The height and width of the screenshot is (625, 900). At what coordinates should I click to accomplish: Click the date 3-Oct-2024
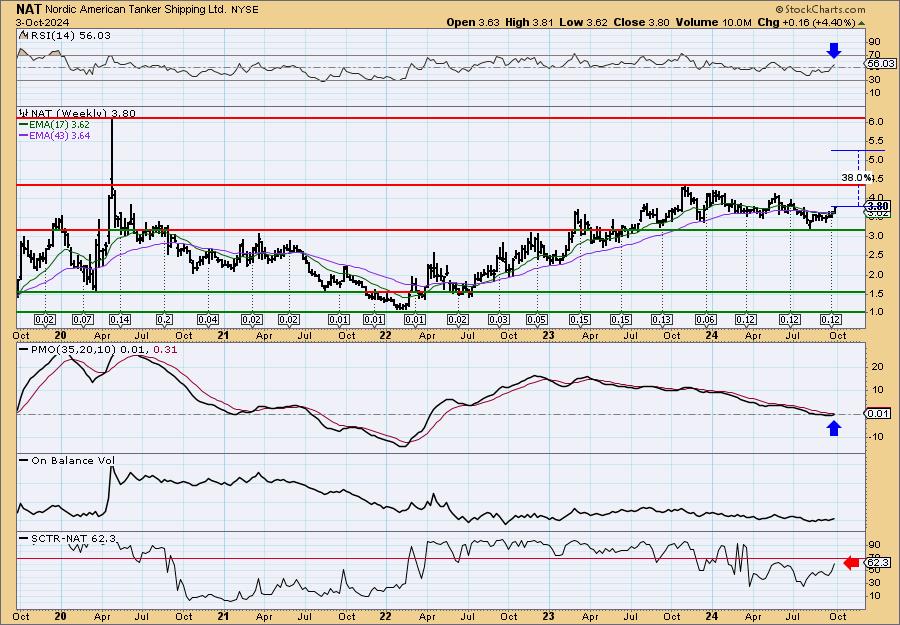(x=43, y=23)
